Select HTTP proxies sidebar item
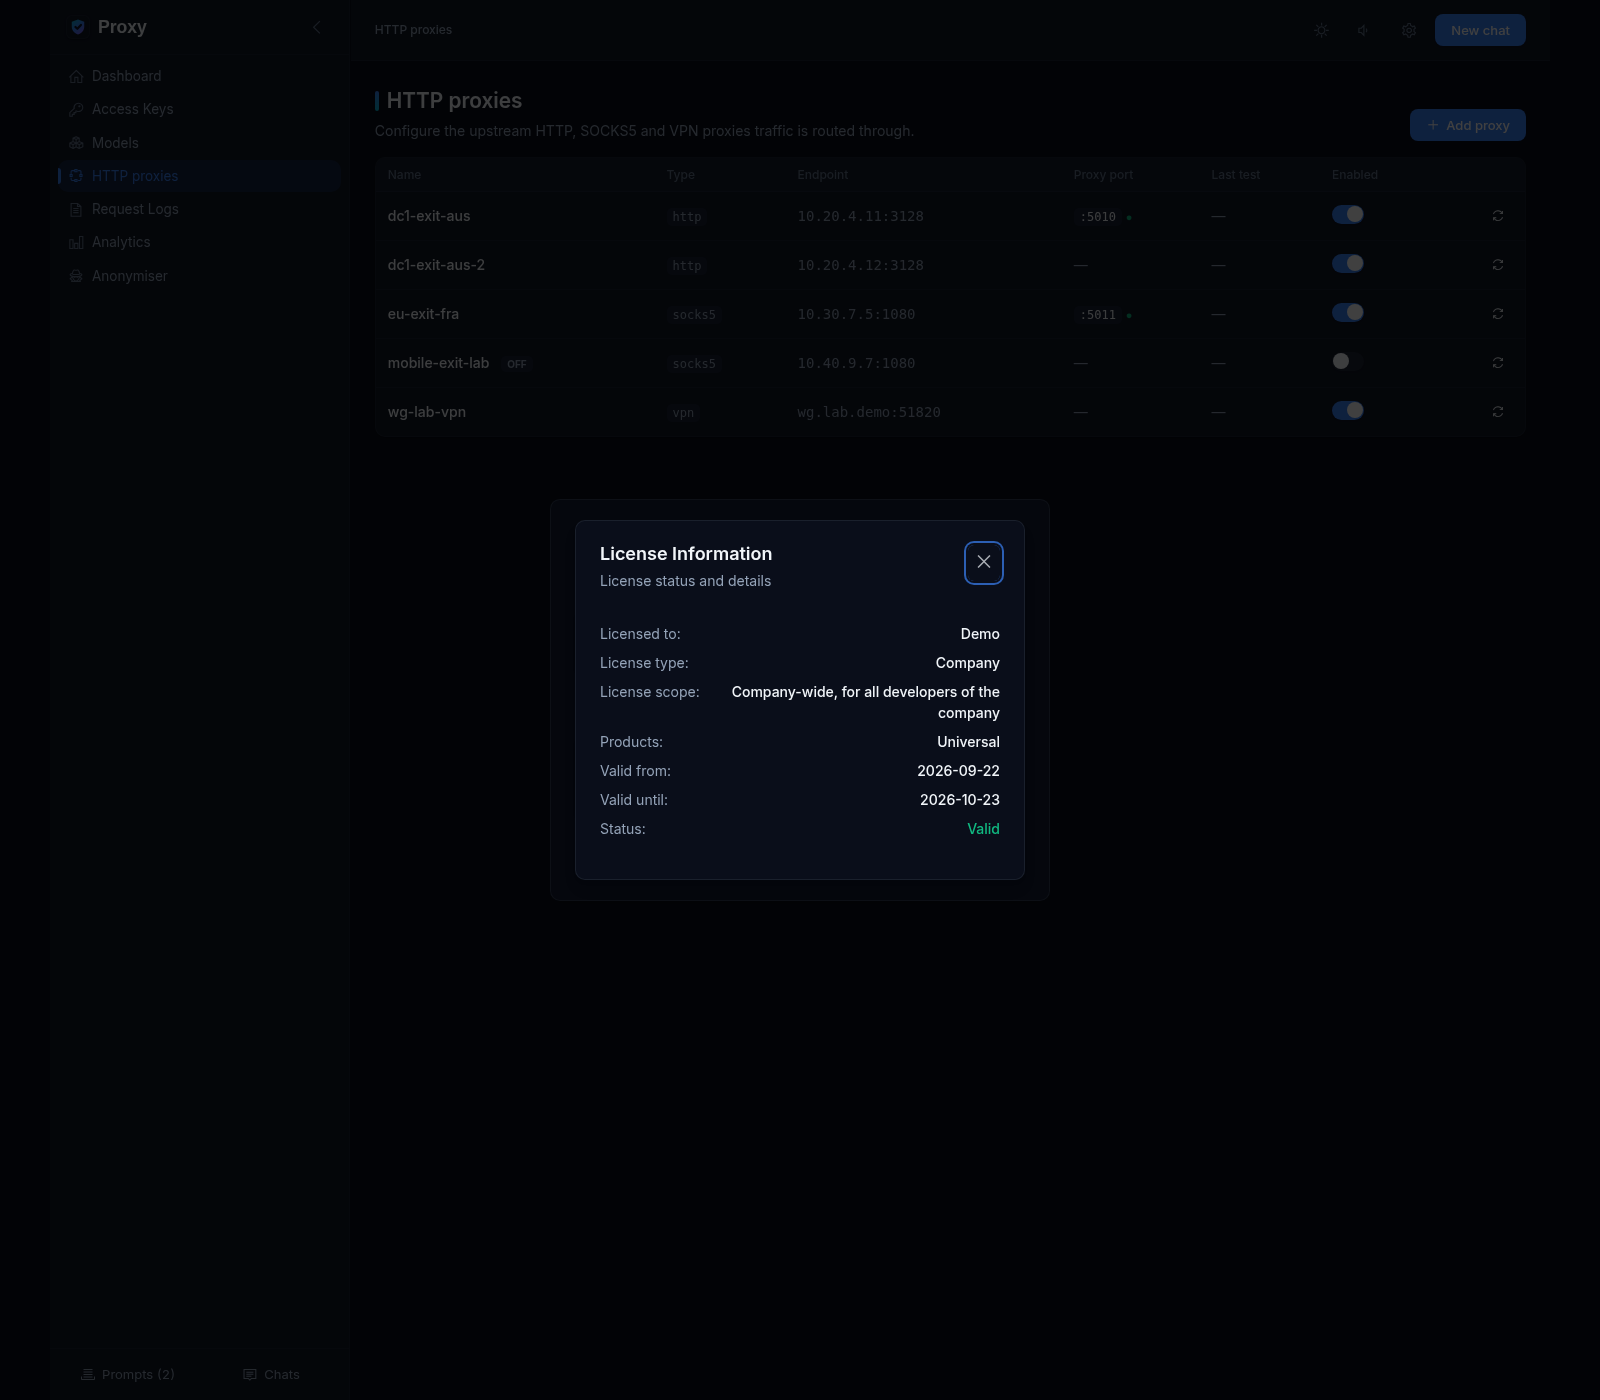This screenshot has height=1400, width=1600. point(200,176)
